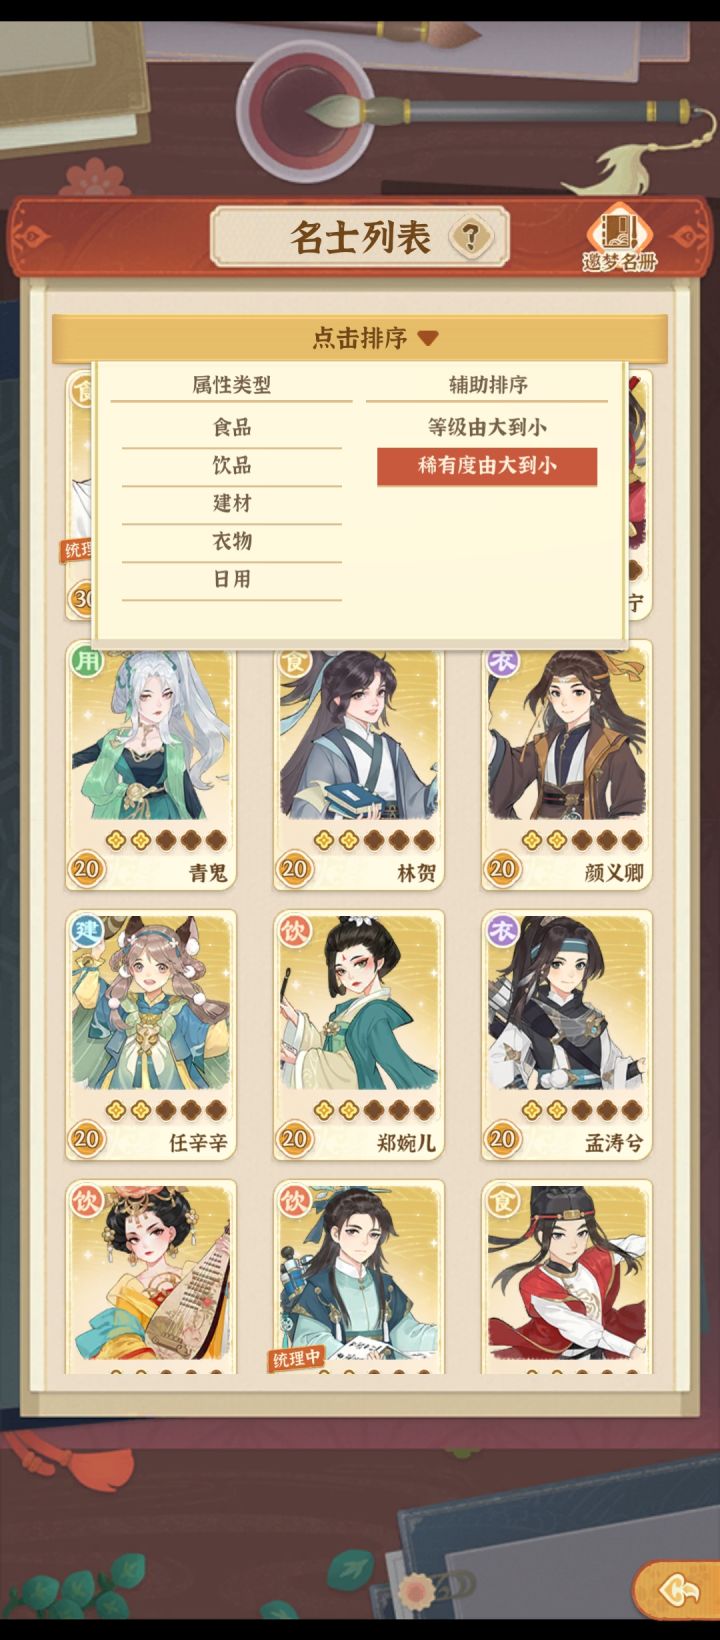This screenshot has width=720, height=1640.
Task: Filter by 食品 attribute type
Action: tap(232, 428)
